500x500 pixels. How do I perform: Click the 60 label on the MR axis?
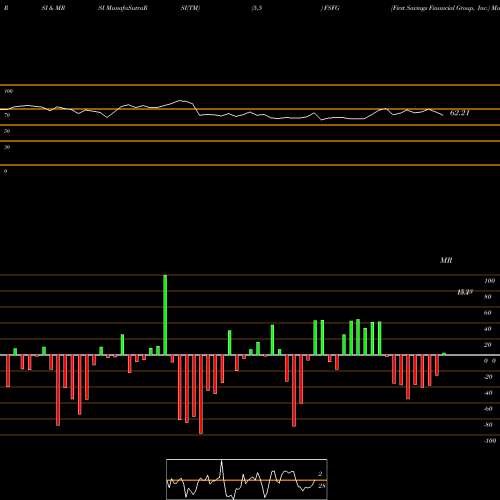[x=488, y=313]
